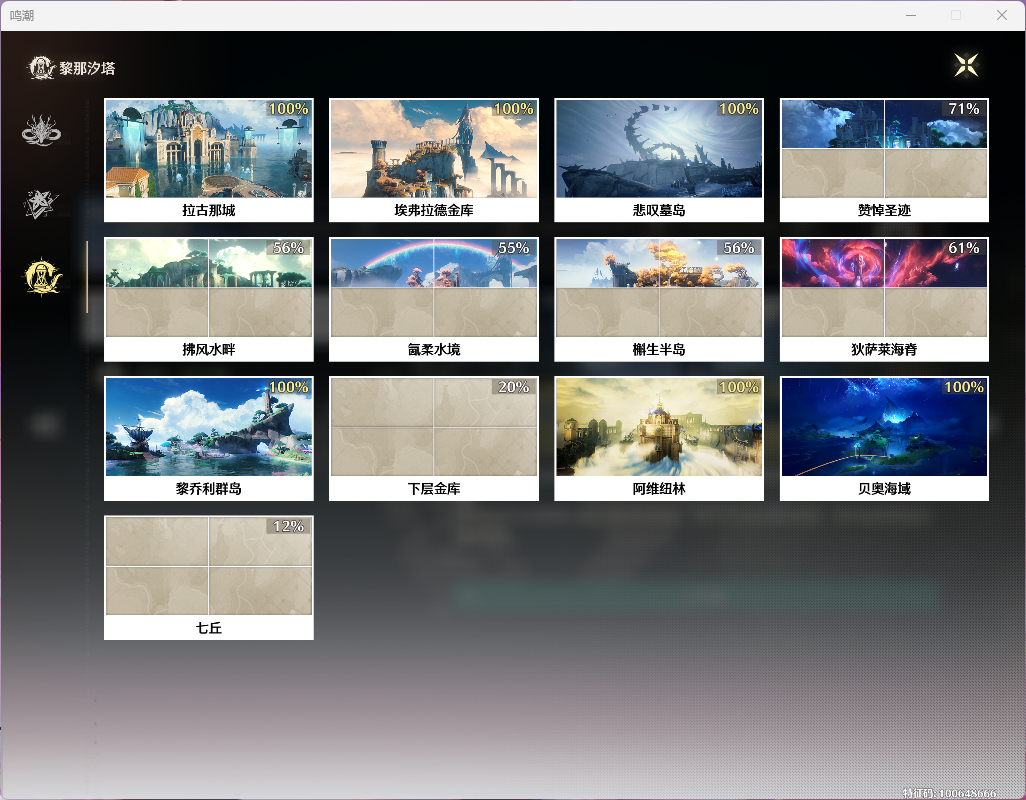
Task: Open the 槲生半岛 area card
Action: click(x=659, y=300)
